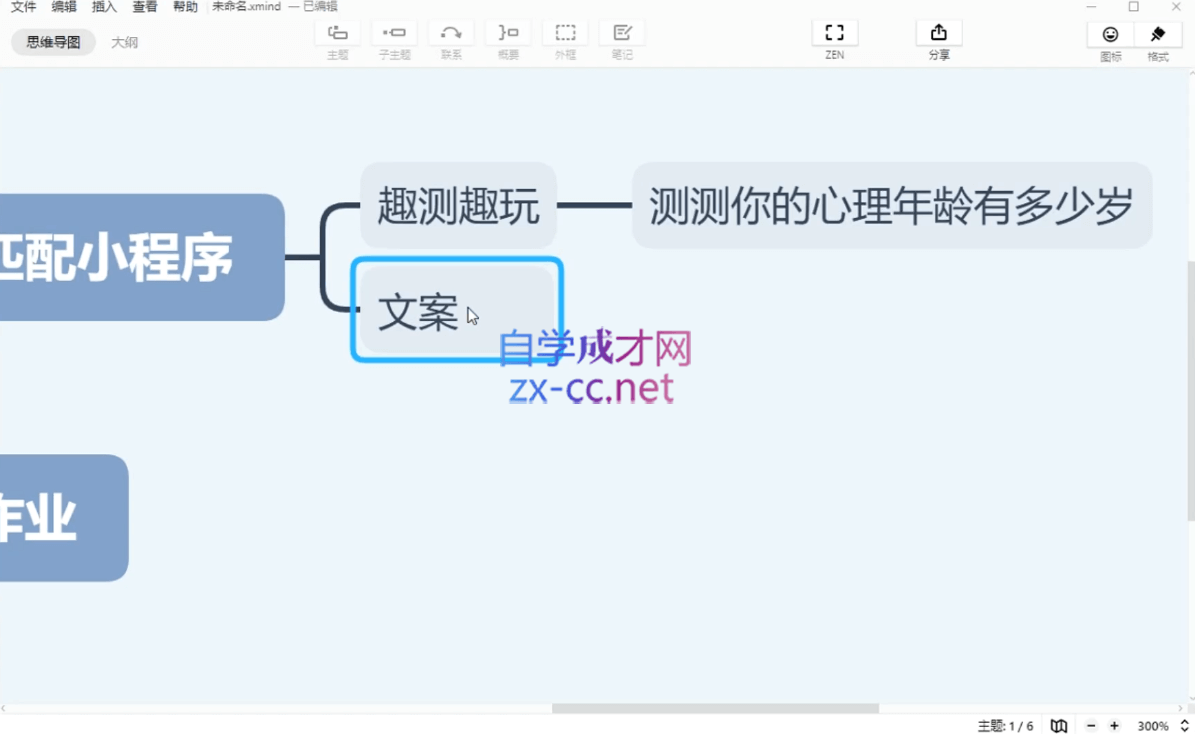Select the 趣测趣玩 topic node
This screenshot has width=1195, height=734.
[458, 205]
